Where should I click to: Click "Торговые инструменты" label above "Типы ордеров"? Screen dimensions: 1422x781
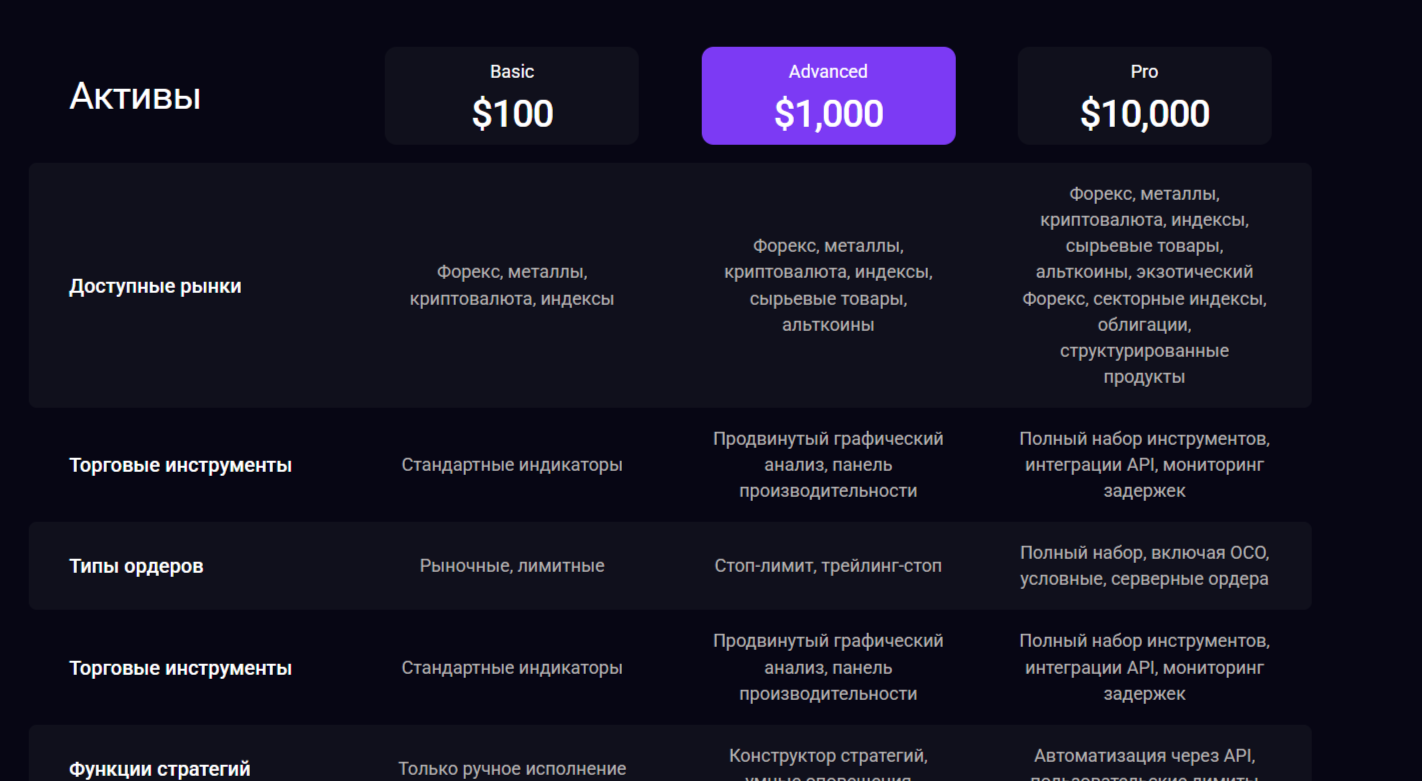click(x=180, y=465)
